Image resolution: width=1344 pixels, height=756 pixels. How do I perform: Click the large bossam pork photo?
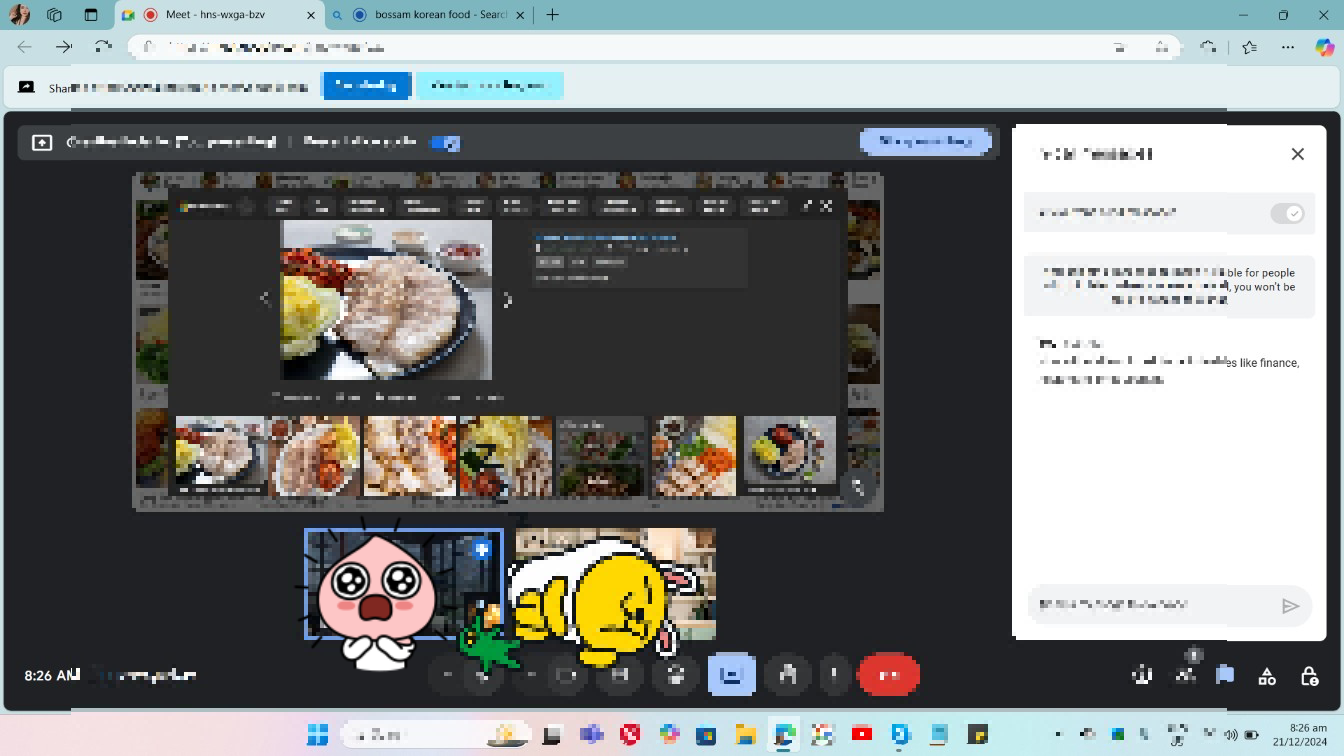pyautogui.click(x=386, y=300)
